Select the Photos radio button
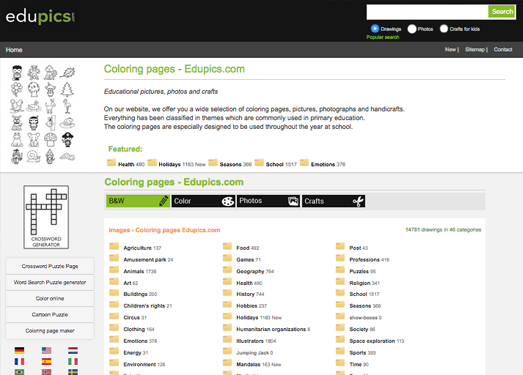The height and width of the screenshot is (375, 523). [x=412, y=29]
